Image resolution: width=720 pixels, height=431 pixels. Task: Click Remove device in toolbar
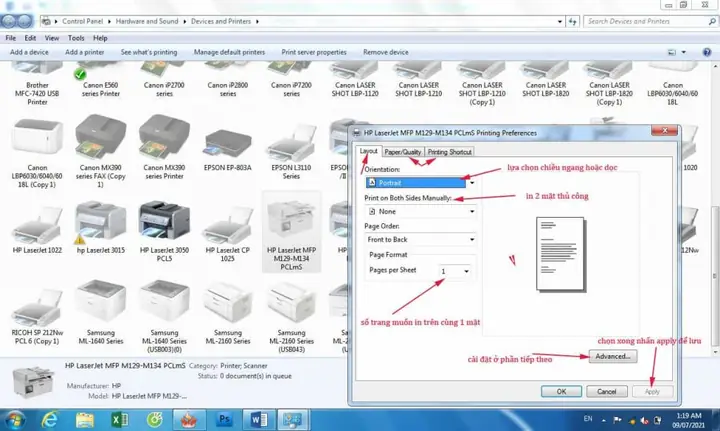(386, 52)
